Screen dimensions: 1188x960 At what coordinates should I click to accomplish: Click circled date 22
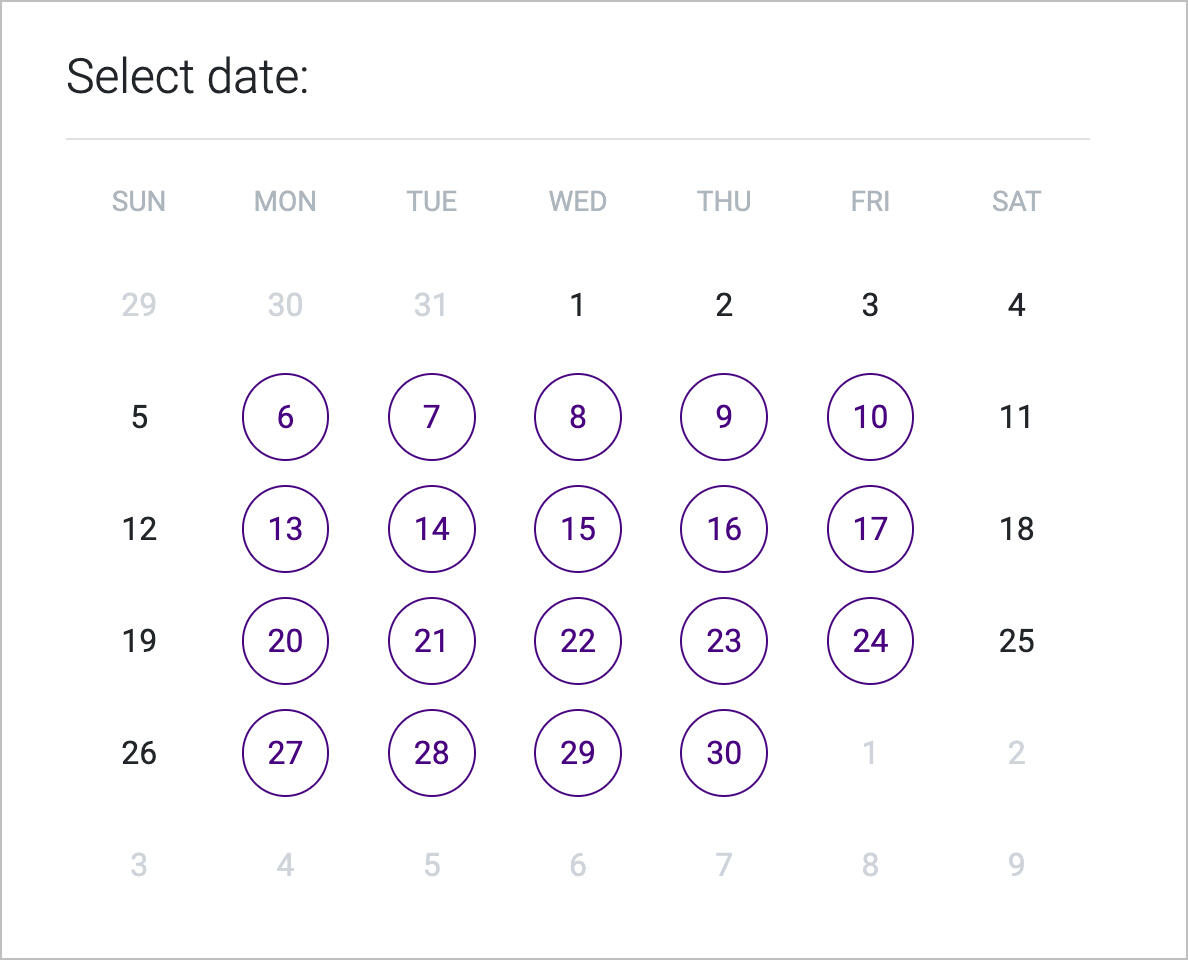click(x=578, y=641)
